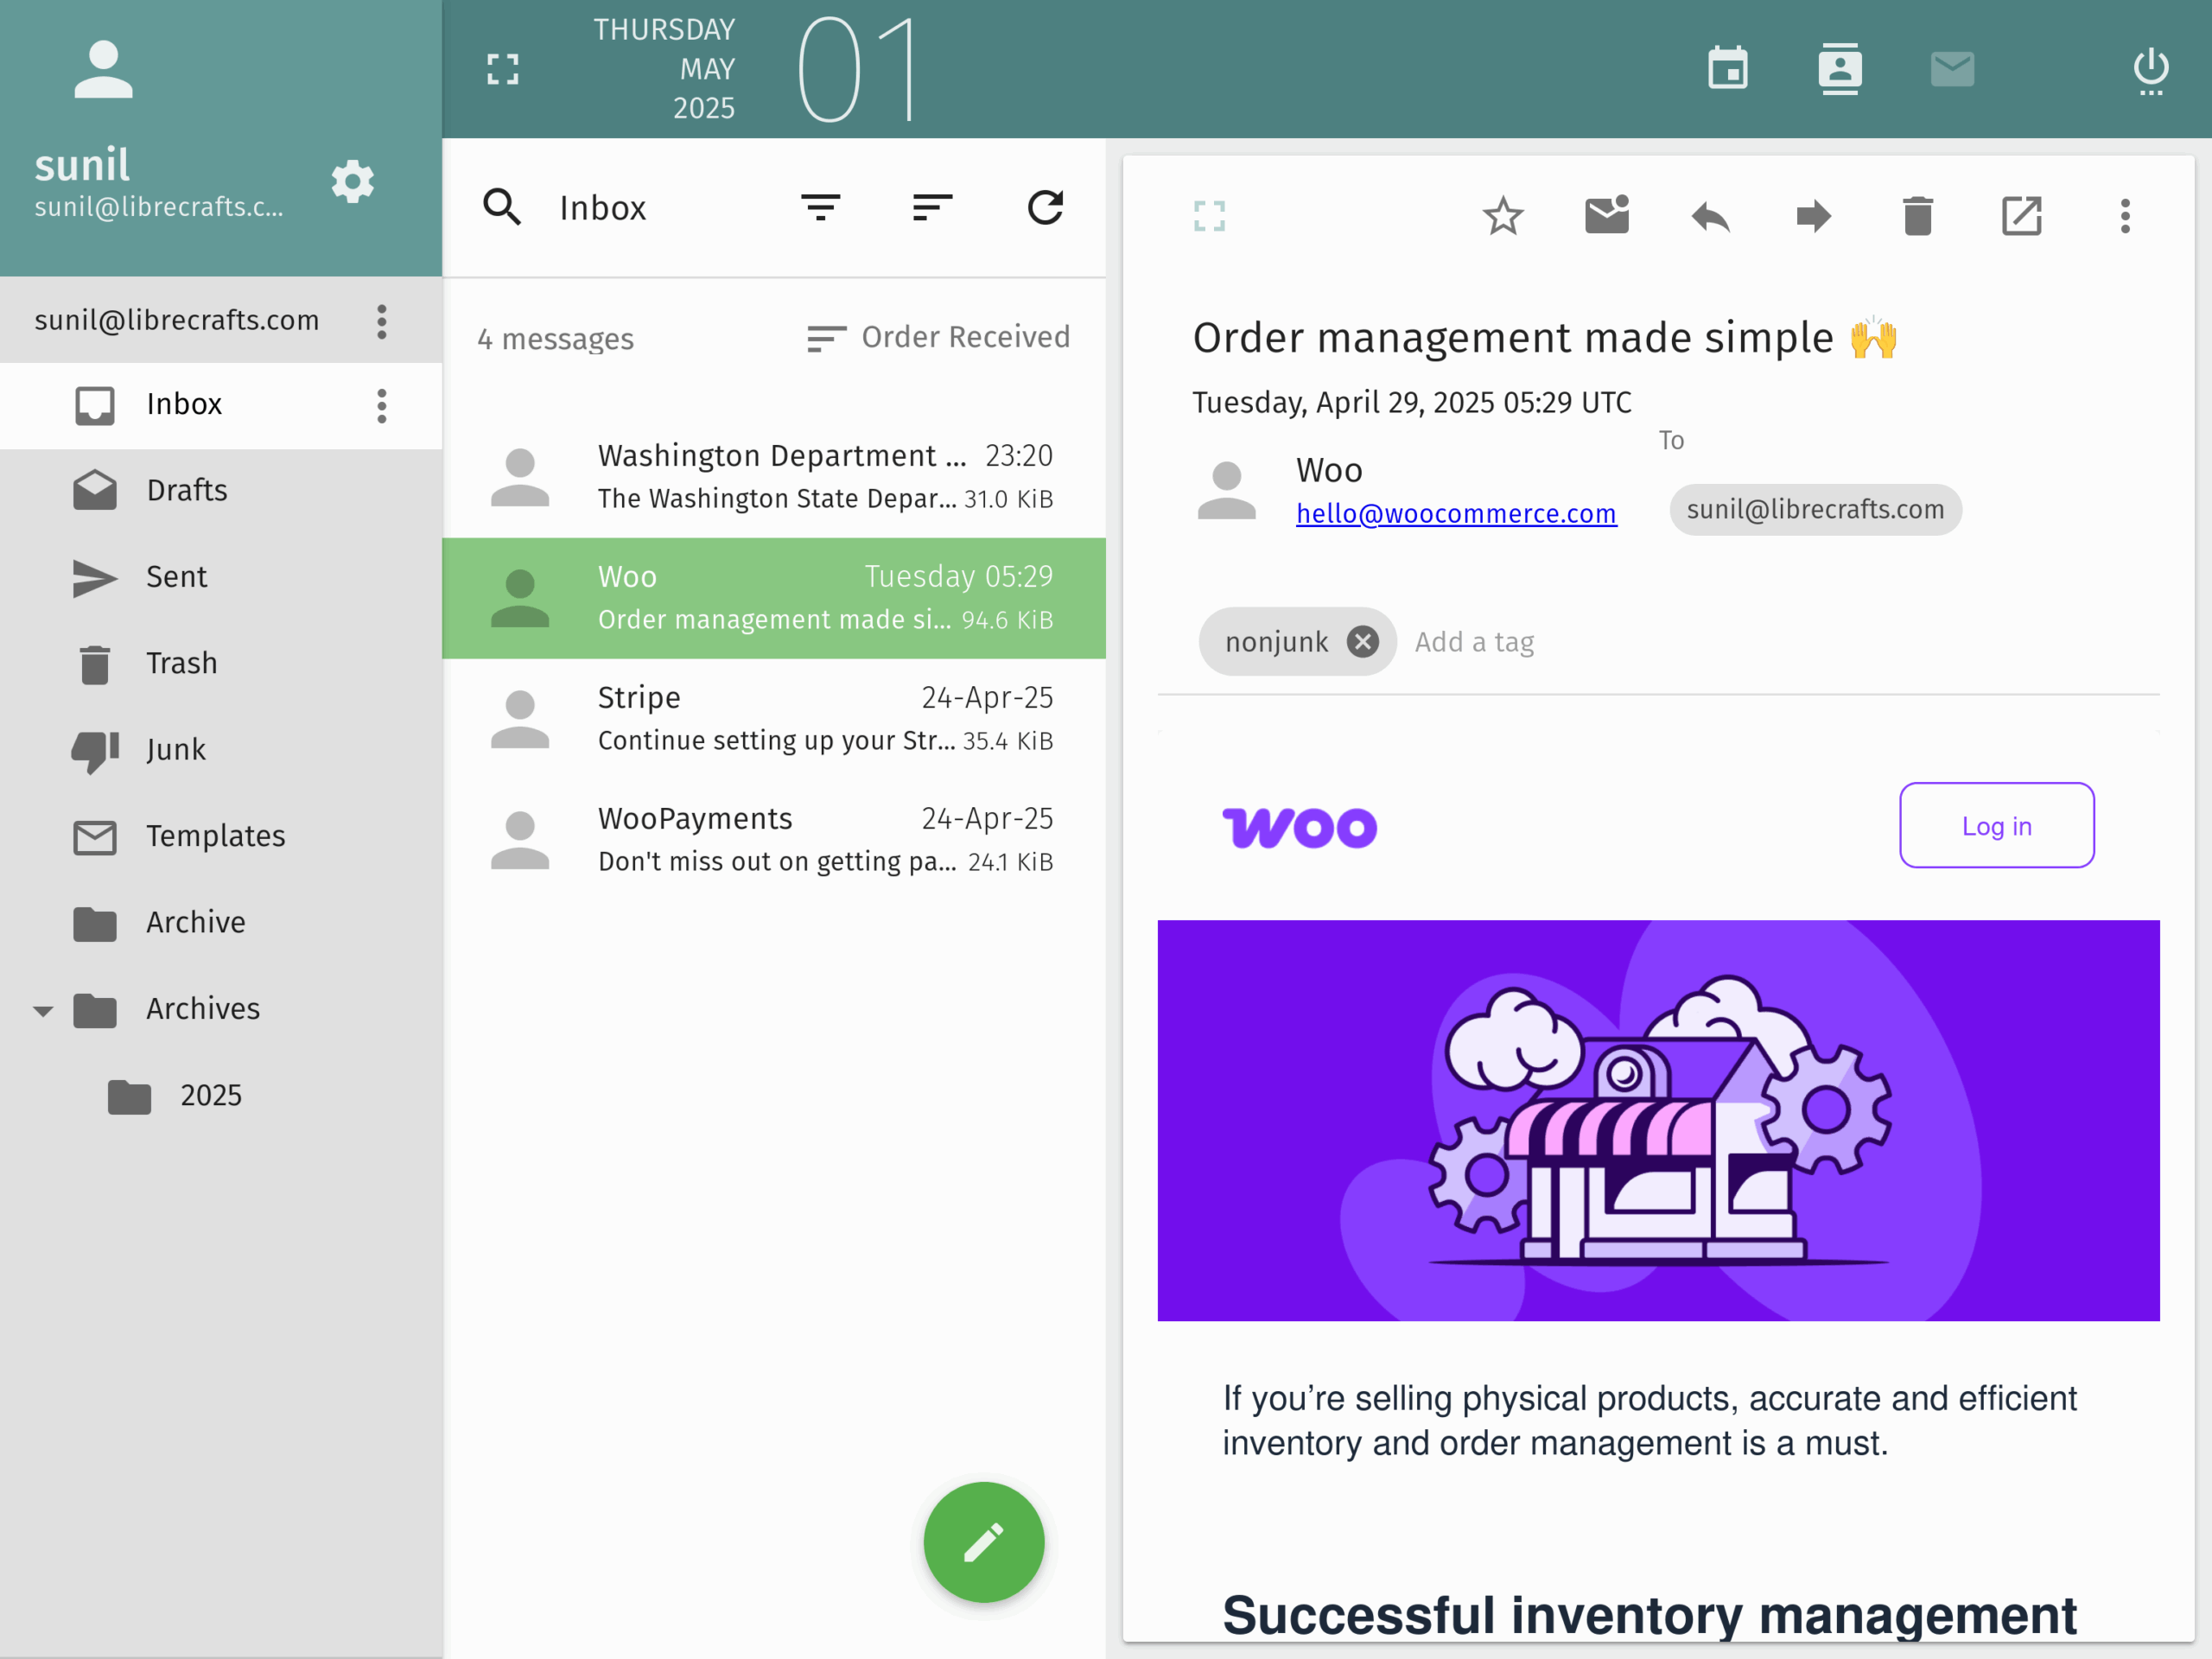Viewport: 2212px width, 1659px height.
Task: Log out with the power icon
Action: pos(2150,71)
